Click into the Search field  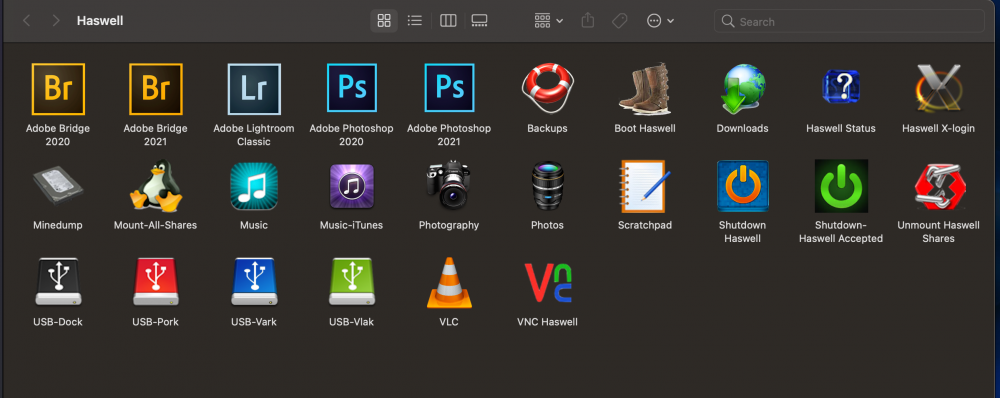coord(849,21)
